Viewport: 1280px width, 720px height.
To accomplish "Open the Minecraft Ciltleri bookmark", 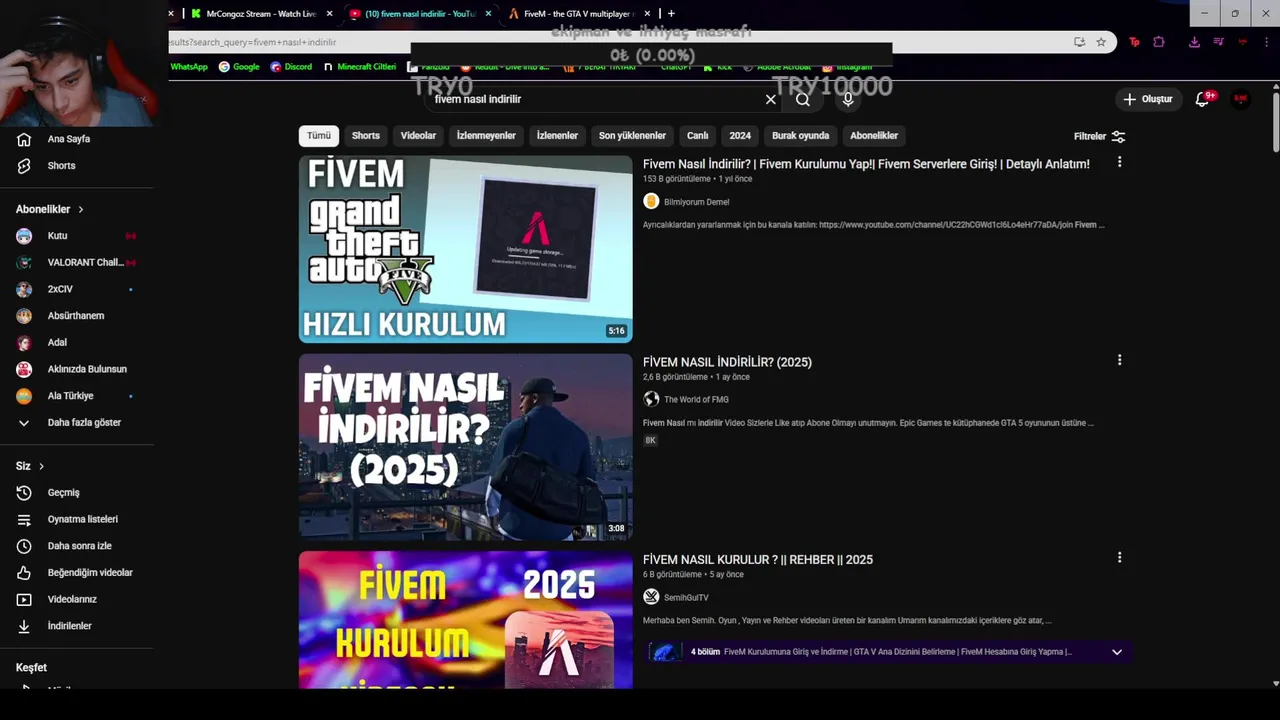I will click(x=360, y=67).
